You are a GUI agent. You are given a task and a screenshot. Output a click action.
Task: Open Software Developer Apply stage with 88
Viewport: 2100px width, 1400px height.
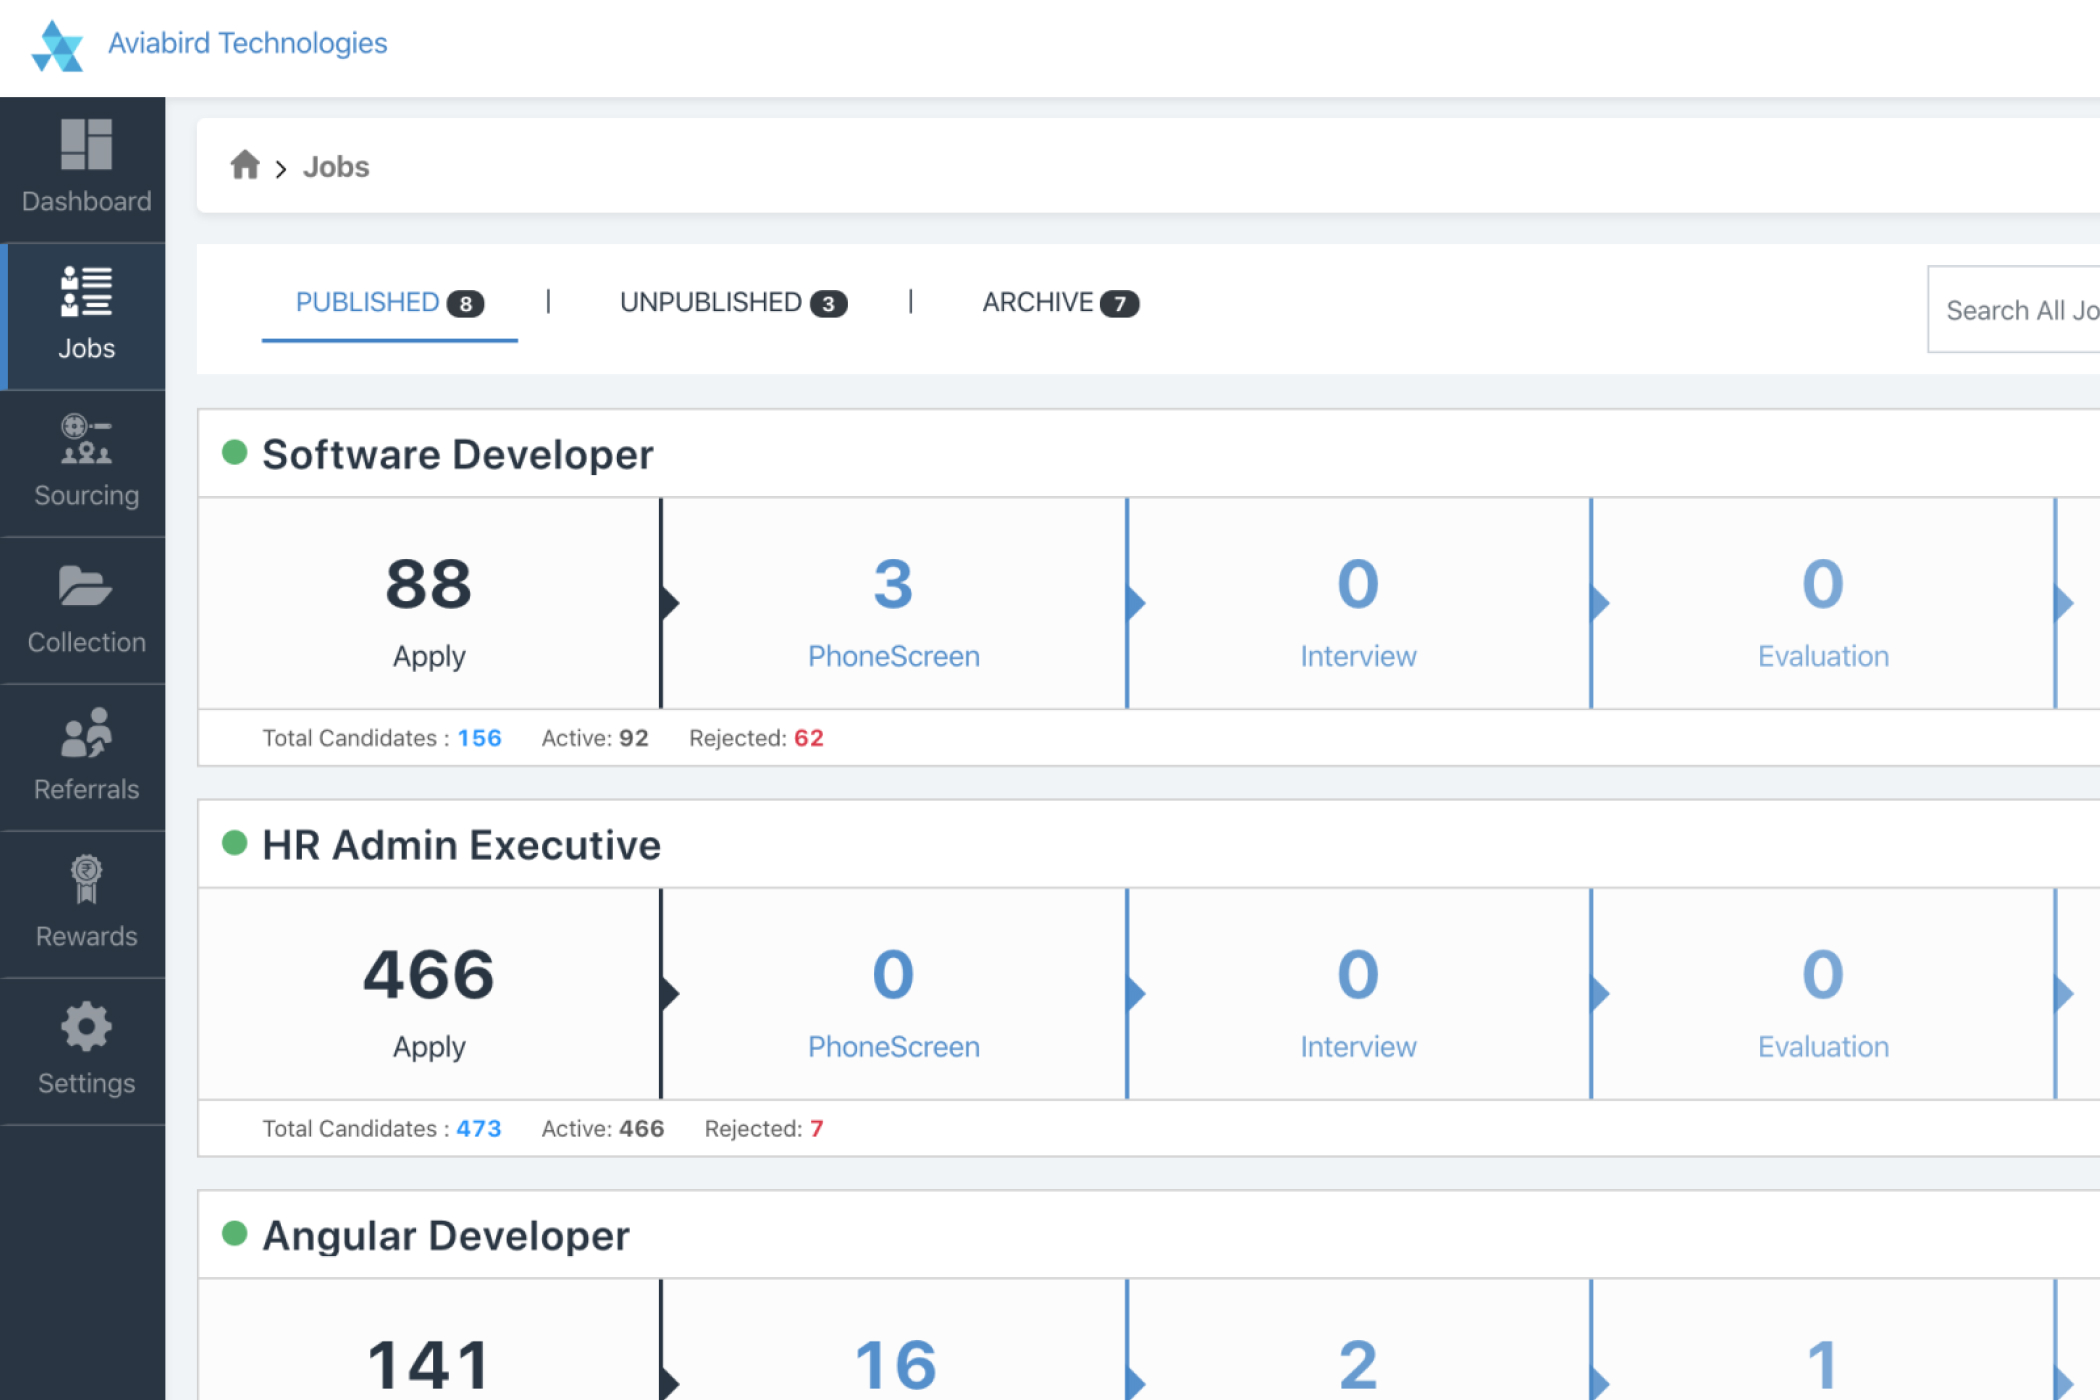429,604
